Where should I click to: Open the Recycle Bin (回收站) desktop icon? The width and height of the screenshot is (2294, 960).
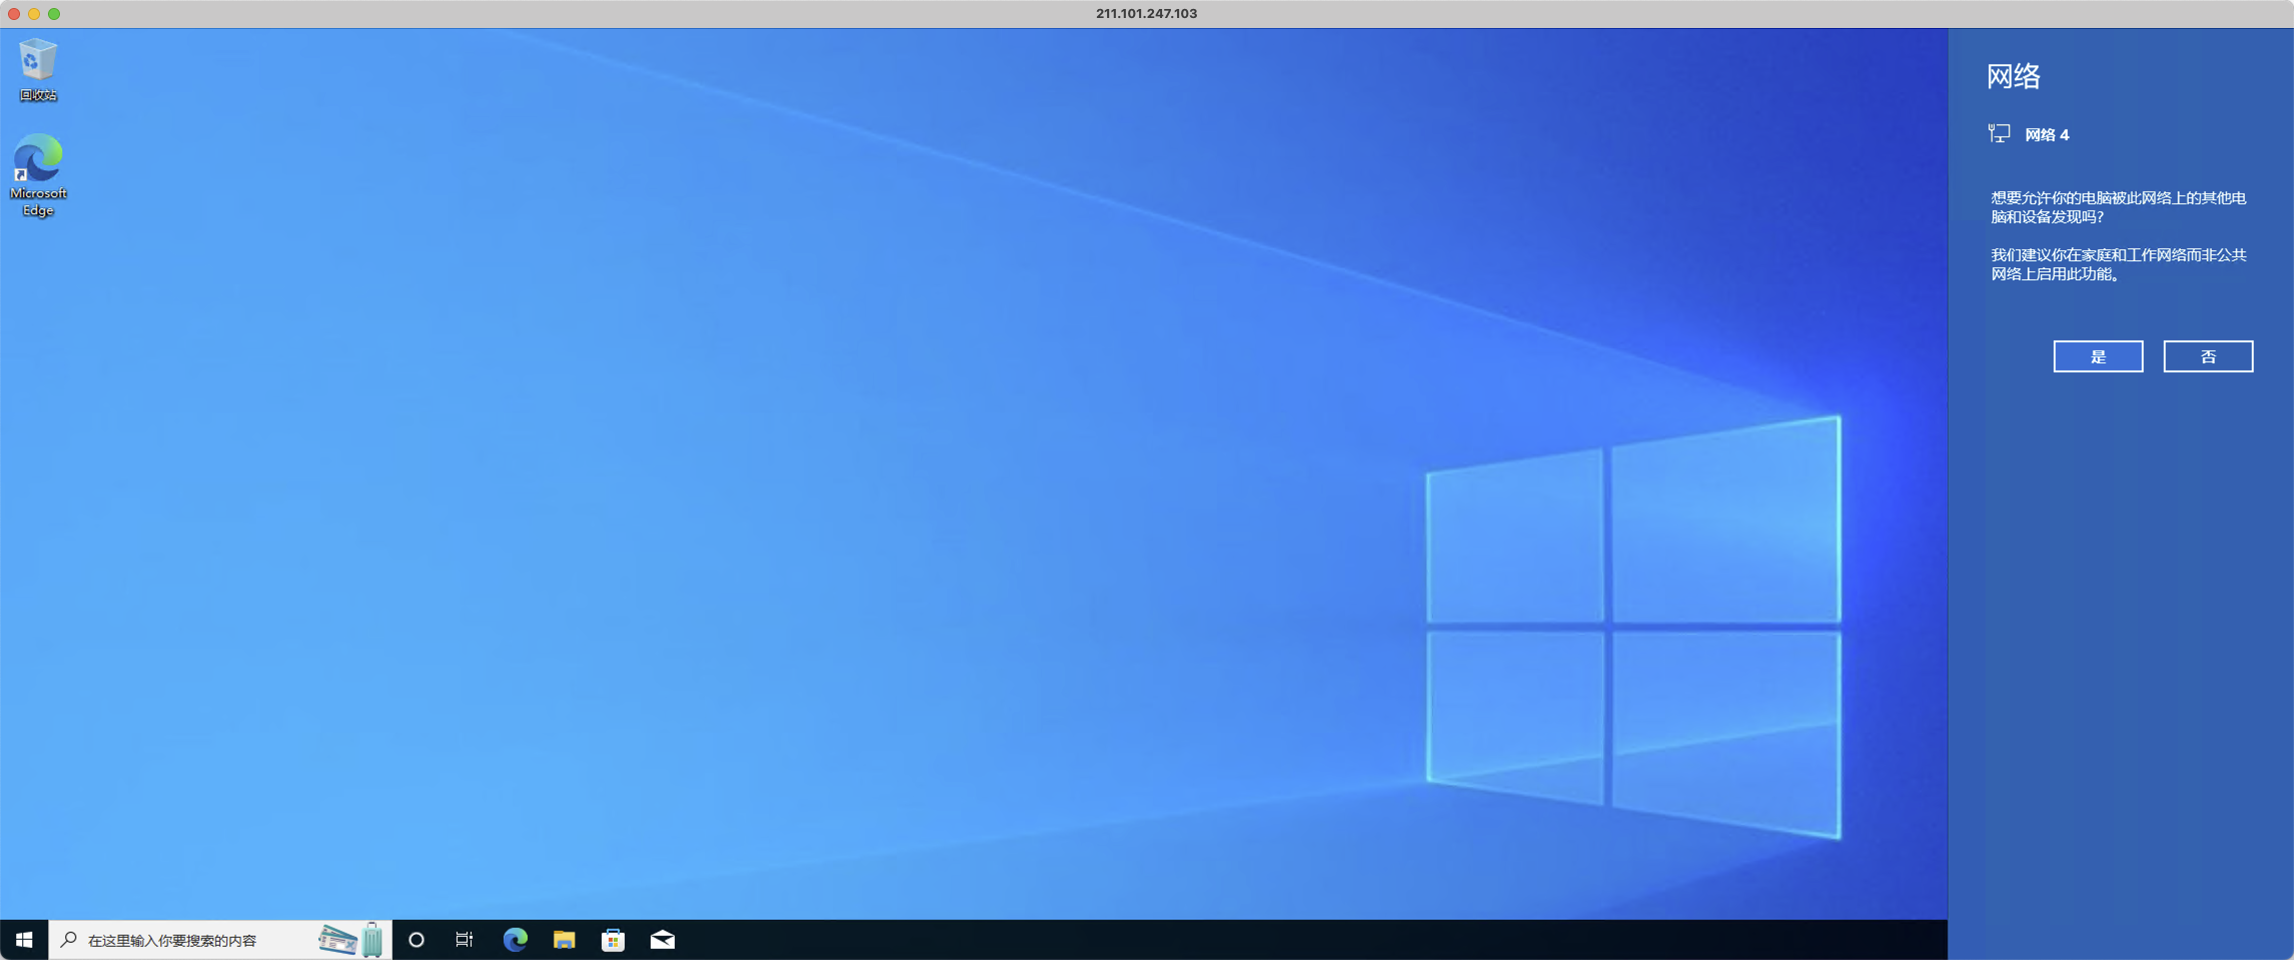[38, 69]
